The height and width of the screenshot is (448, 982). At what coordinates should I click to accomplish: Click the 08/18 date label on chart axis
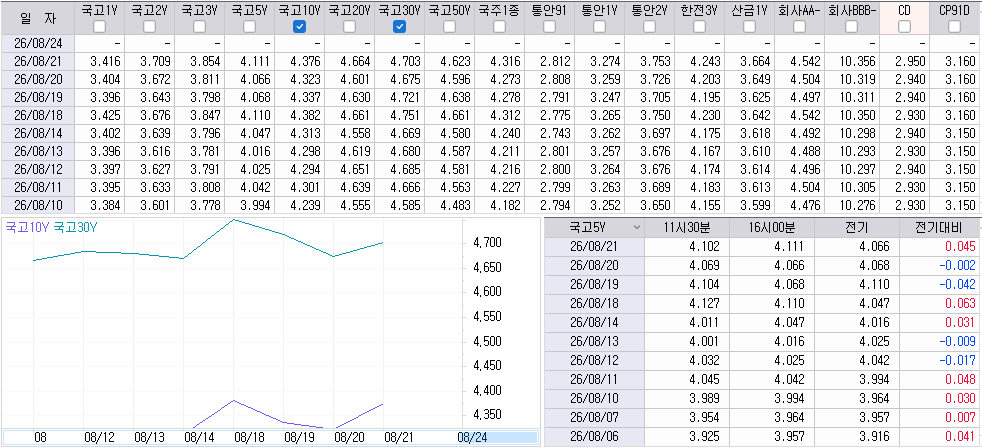249,438
